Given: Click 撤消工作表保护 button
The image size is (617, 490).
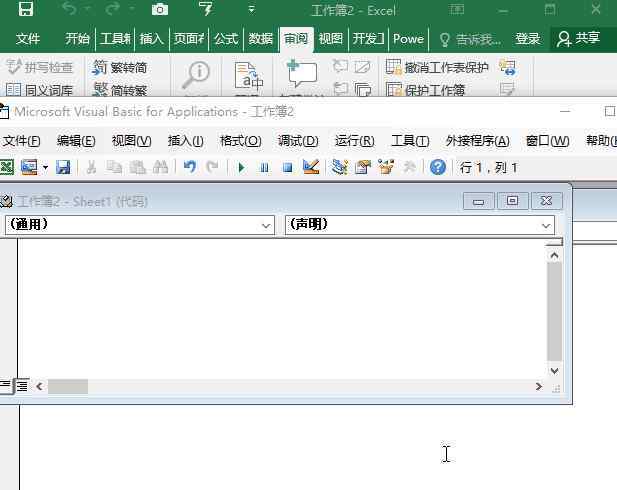Looking at the screenshot, I should point(437,67).
